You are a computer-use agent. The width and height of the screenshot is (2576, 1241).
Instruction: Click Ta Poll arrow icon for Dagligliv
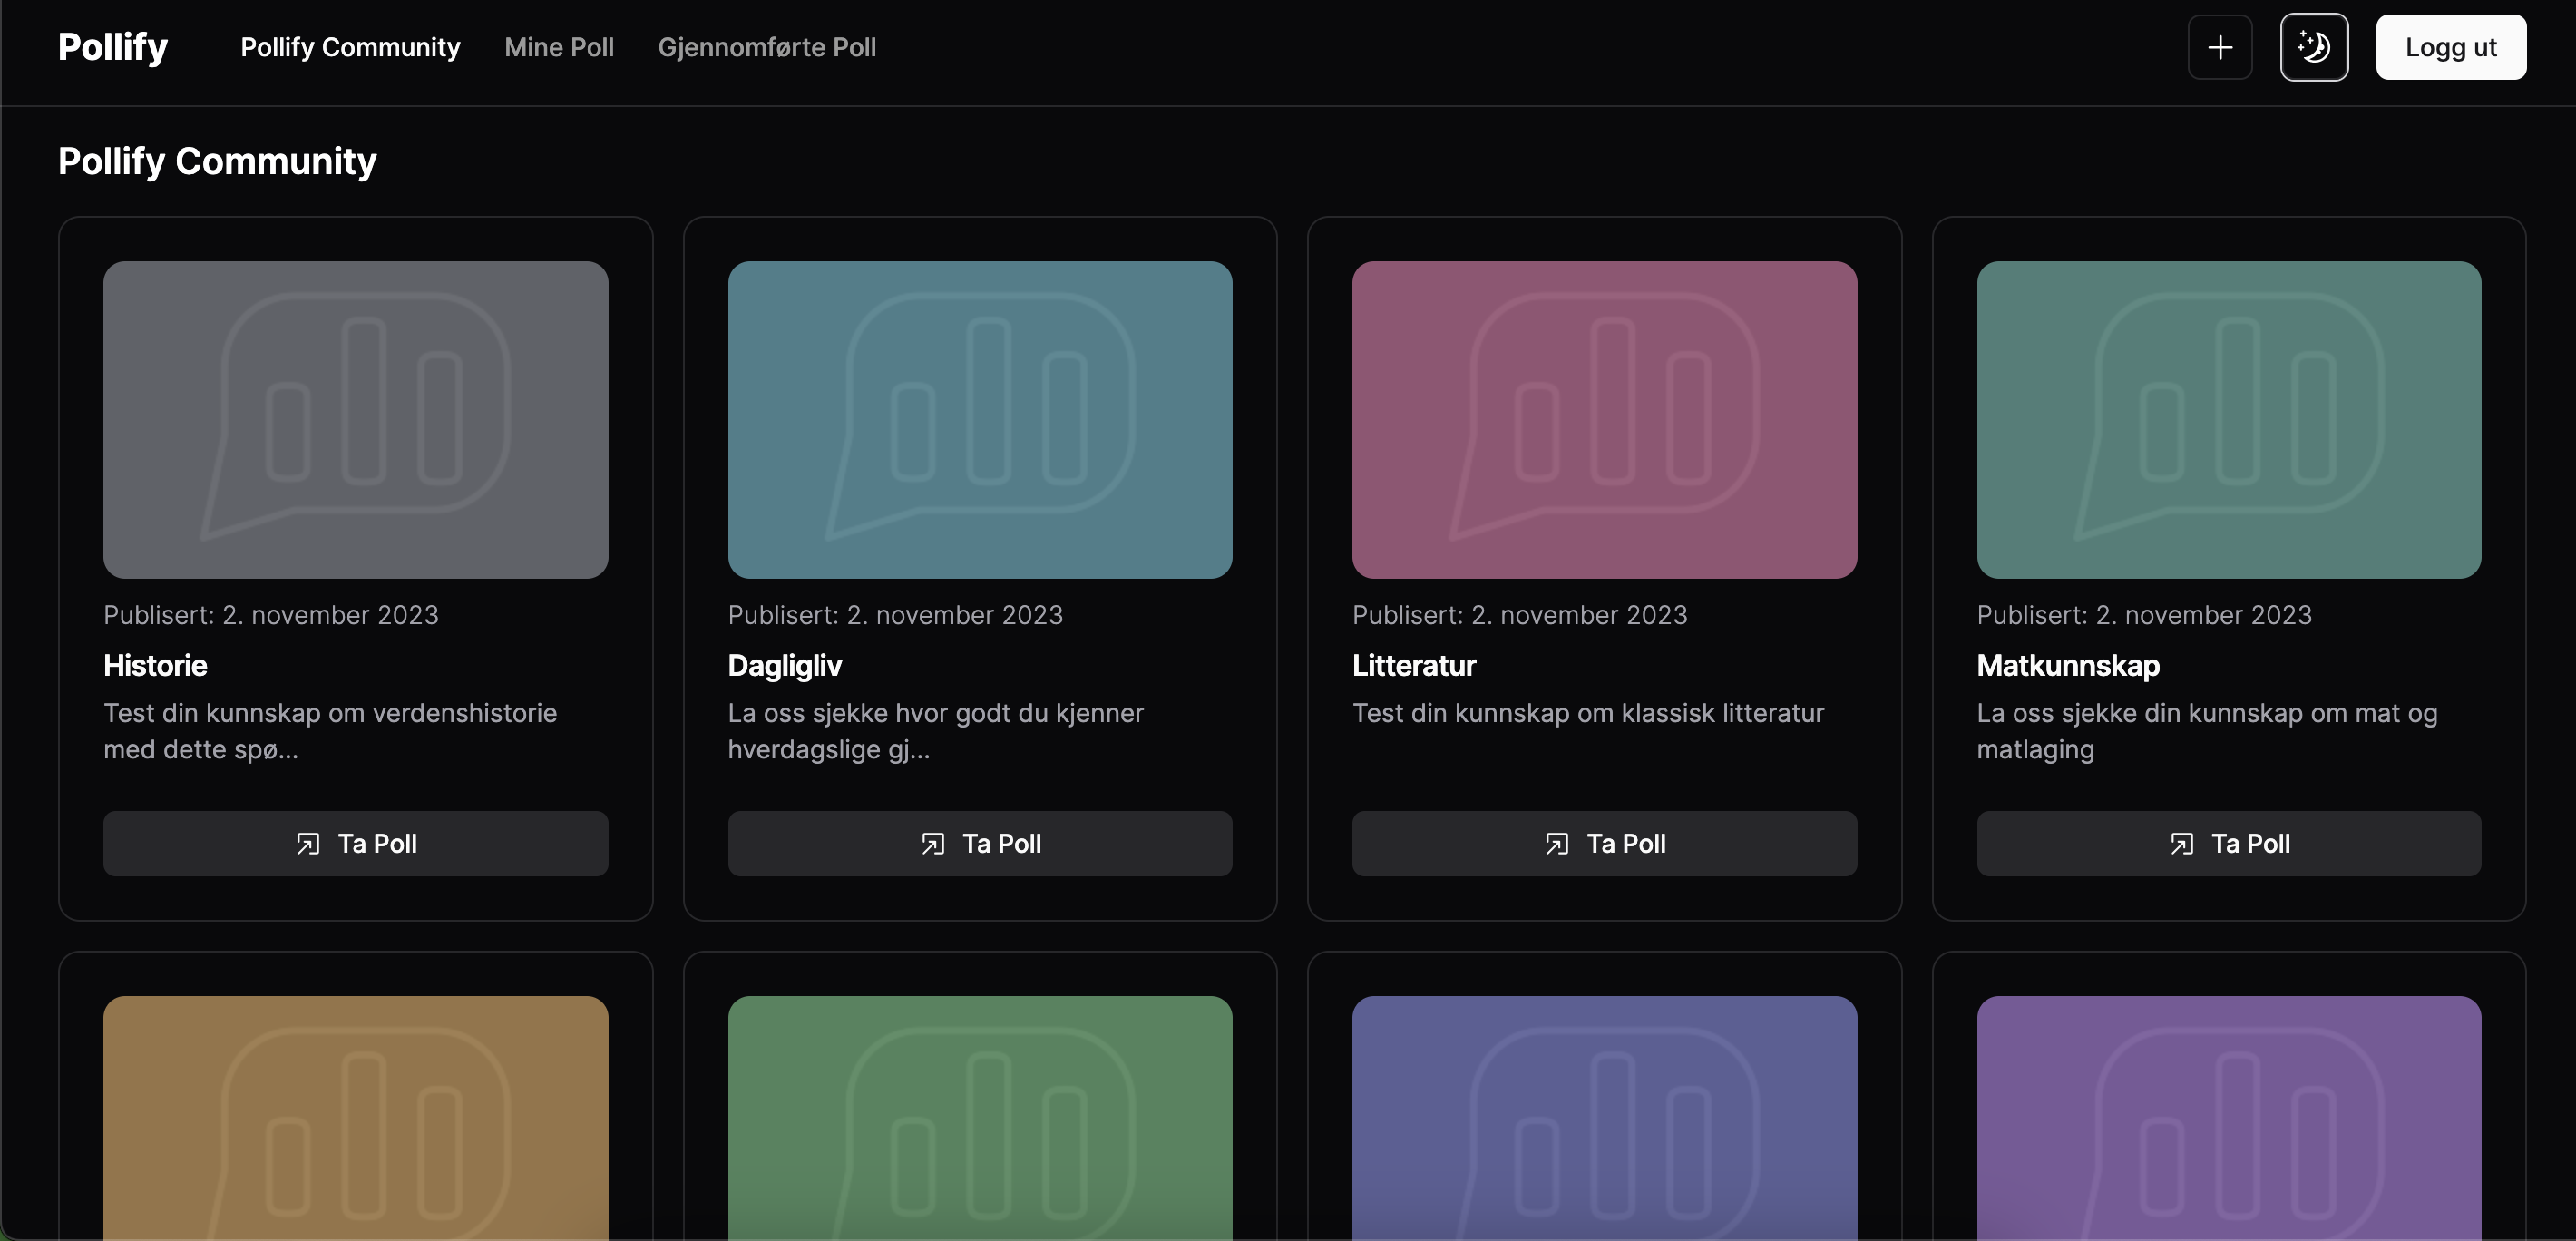click(x=932, y=844)
